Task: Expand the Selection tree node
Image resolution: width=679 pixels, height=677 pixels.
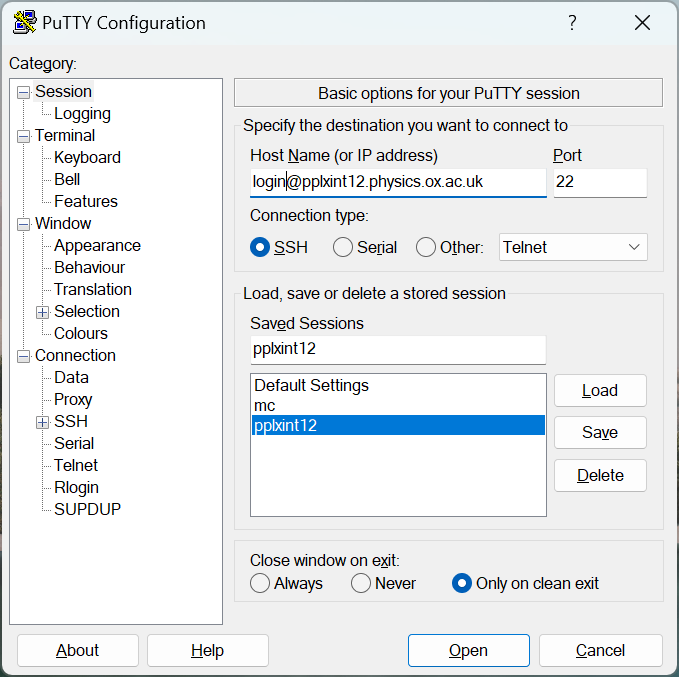Action: coord(42,312)
